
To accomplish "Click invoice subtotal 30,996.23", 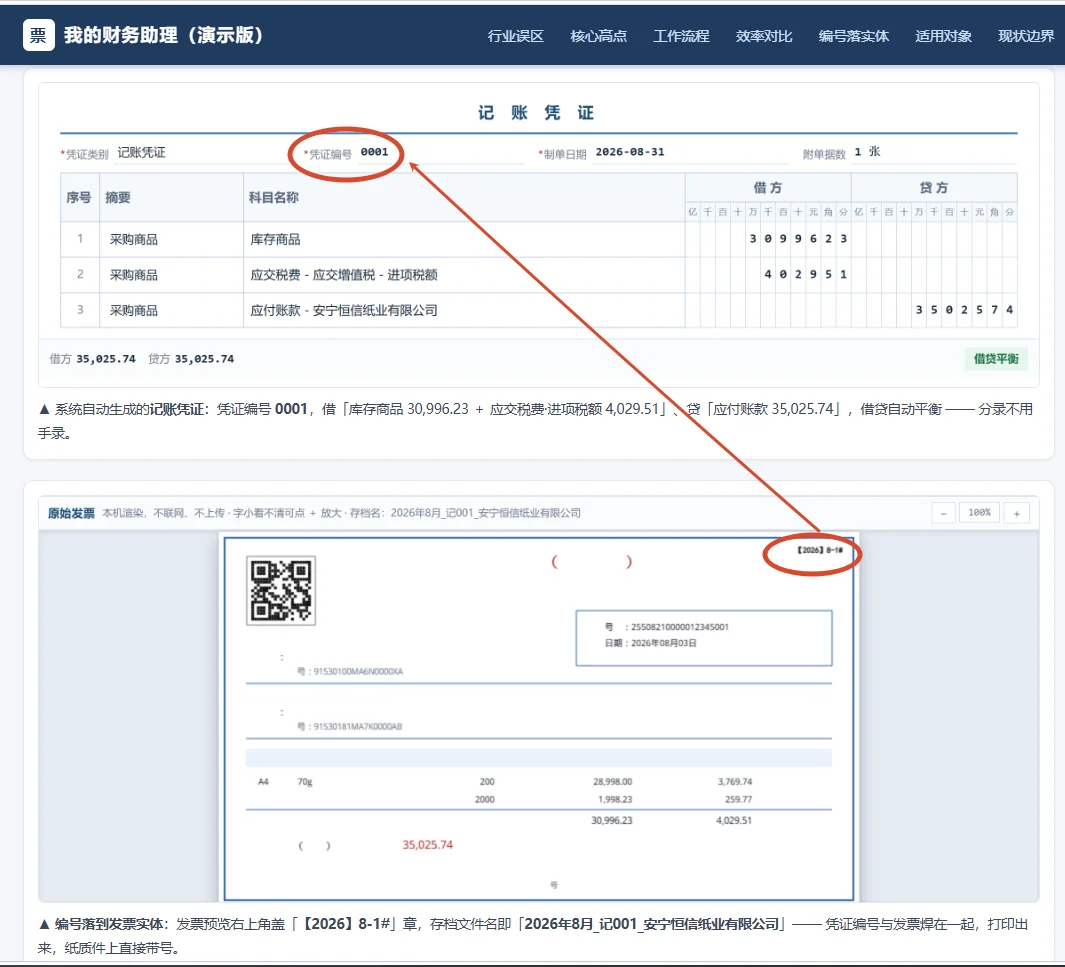I will pos(612,820).
